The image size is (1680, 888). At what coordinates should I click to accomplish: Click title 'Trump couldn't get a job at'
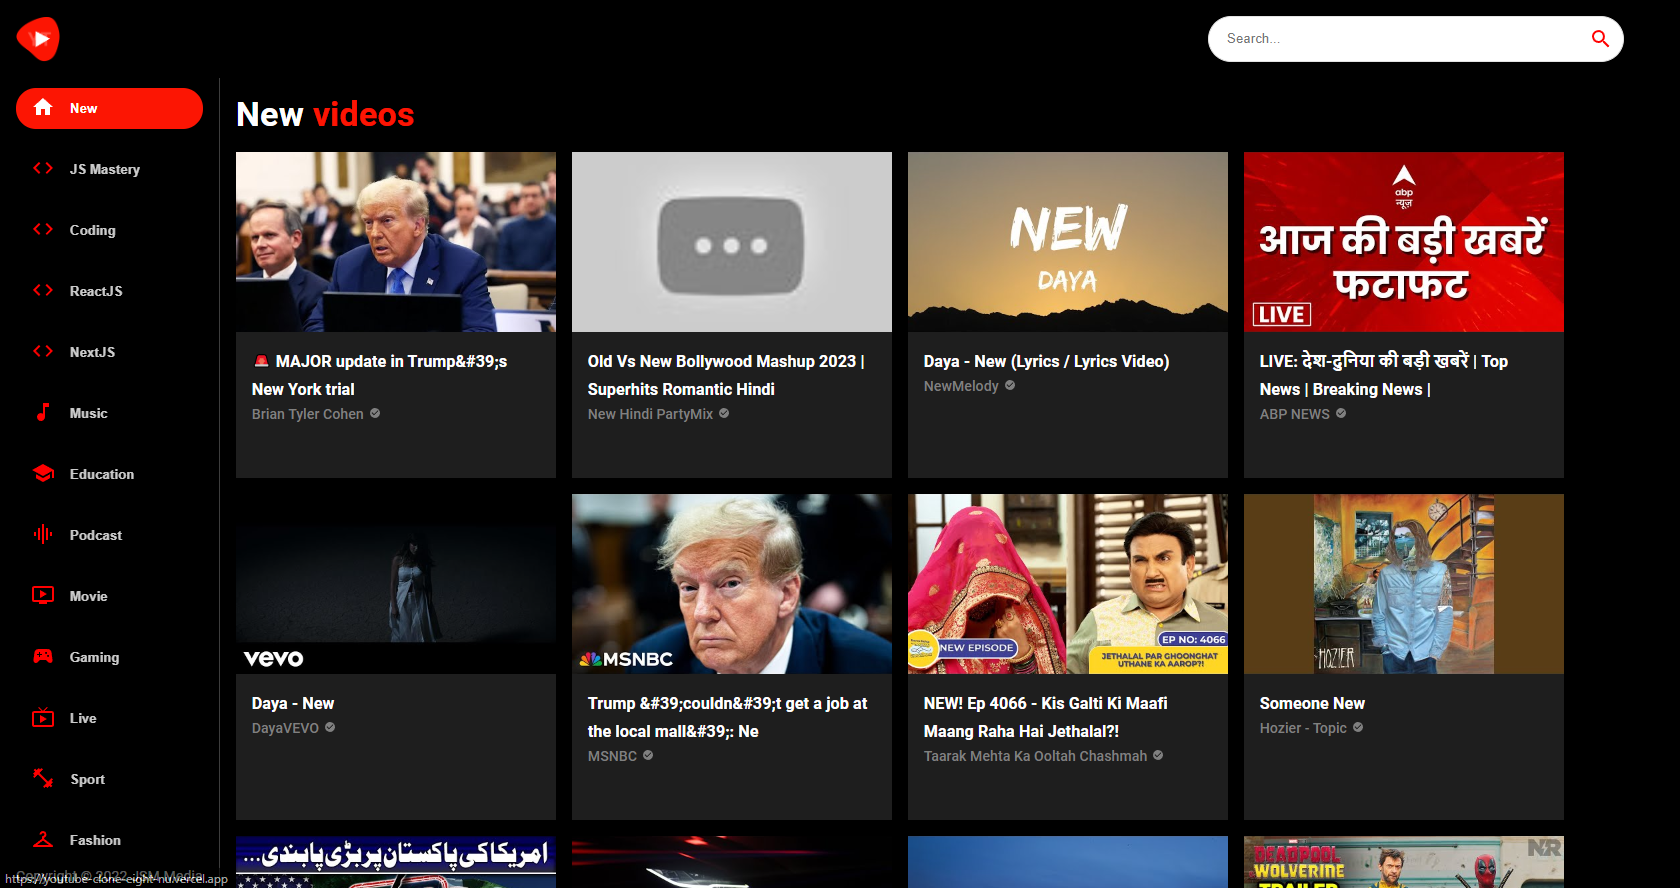(728, 717)
